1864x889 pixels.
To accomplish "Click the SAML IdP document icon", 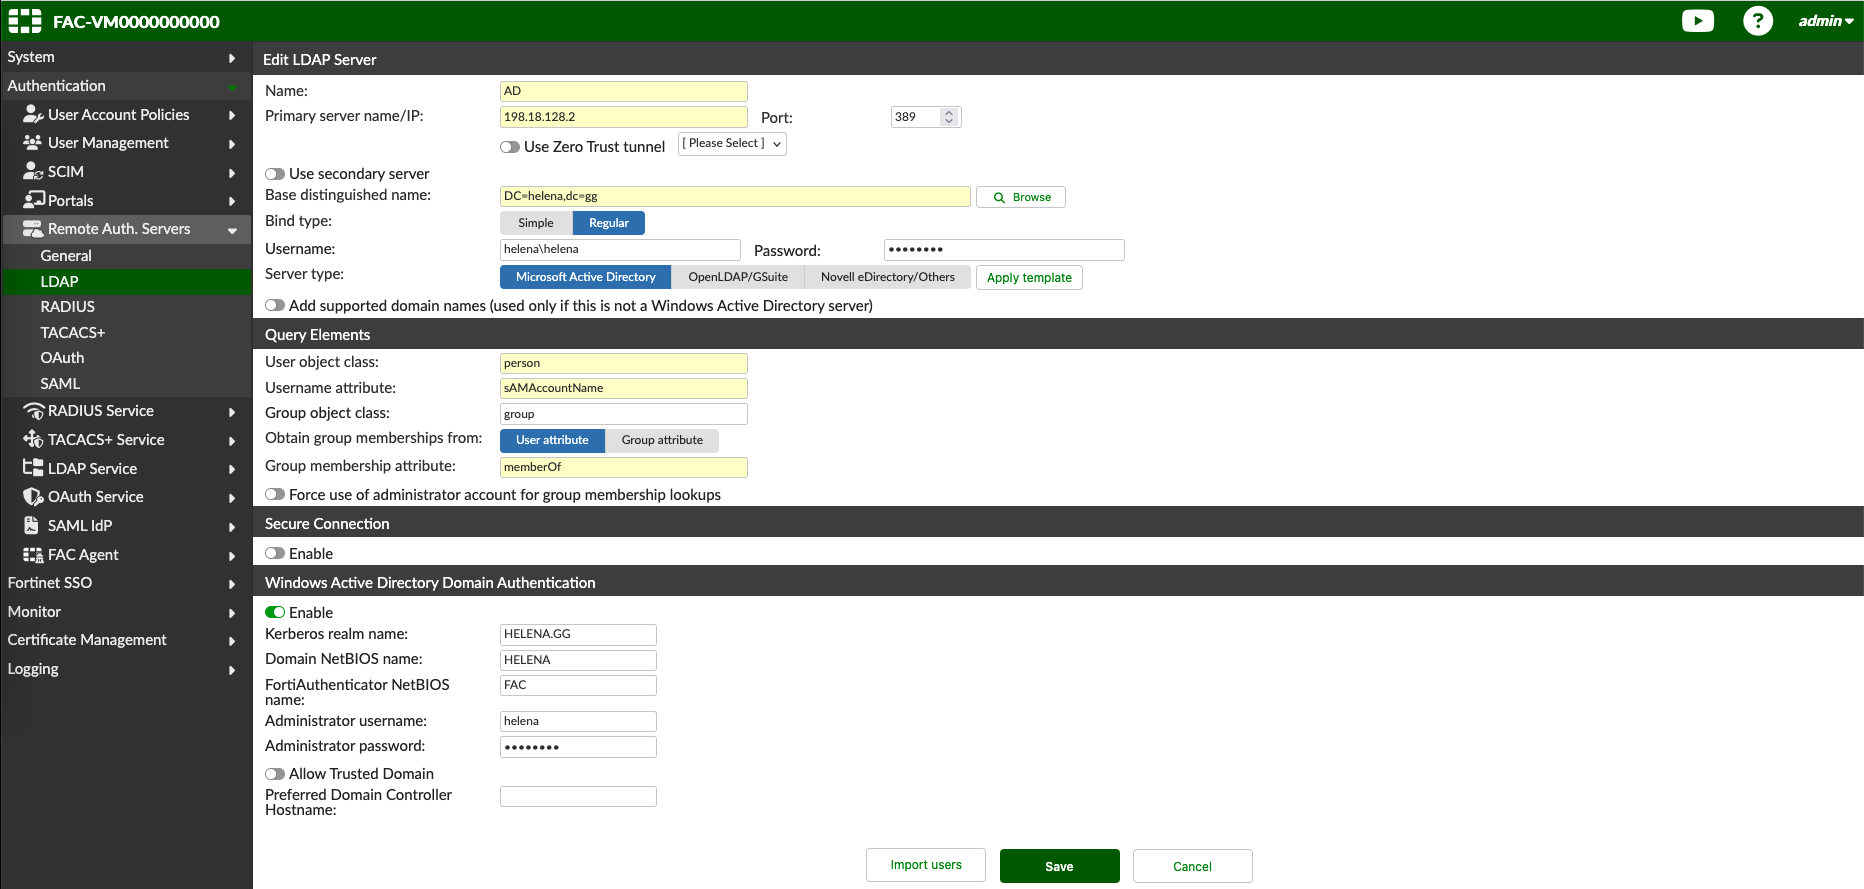I will 32,525.
